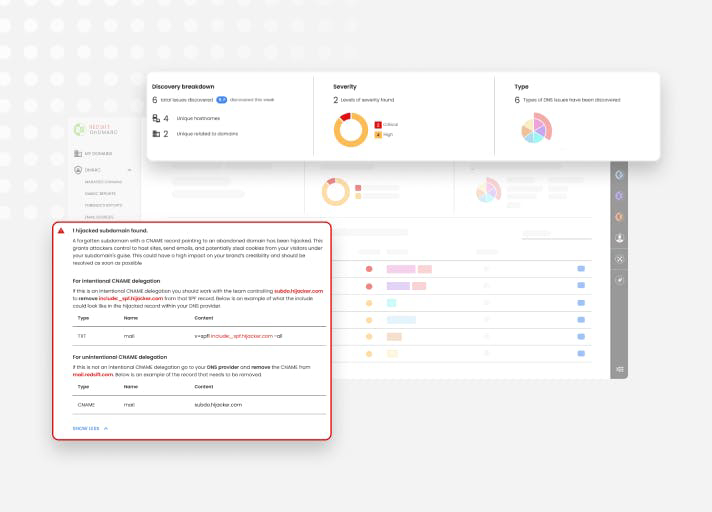712x512 pixels.
Task: Click the orange severity dot in the cyan-tag row
Action: pos(369,303)
